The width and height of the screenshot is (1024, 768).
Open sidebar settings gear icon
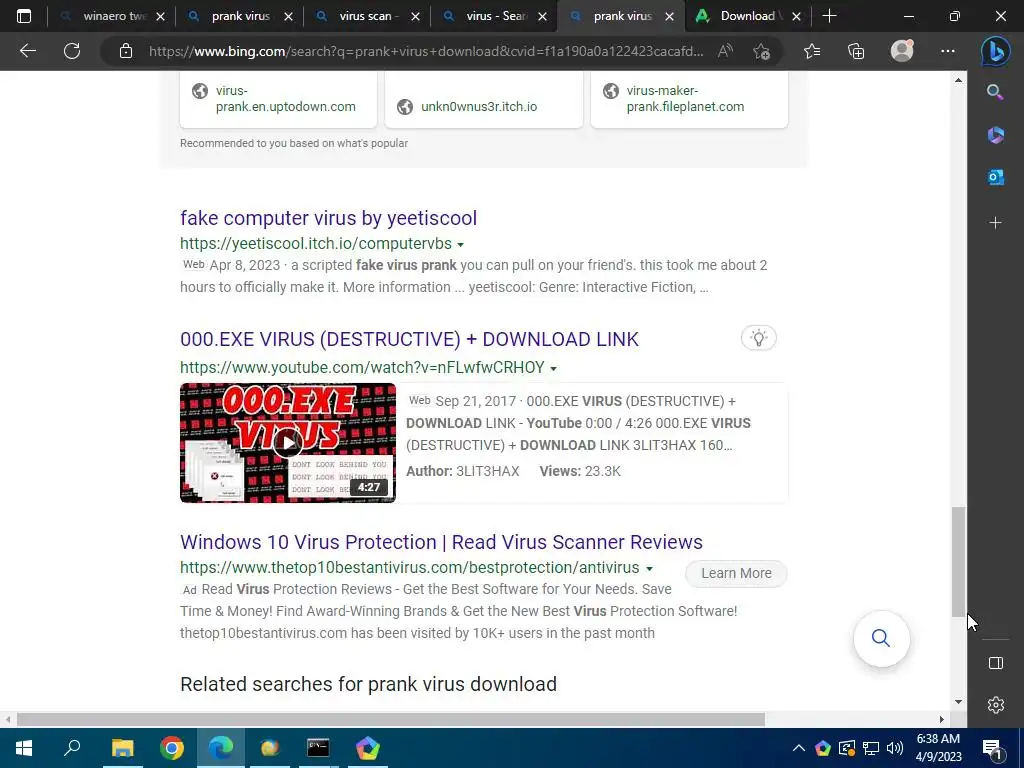(995, 705)
